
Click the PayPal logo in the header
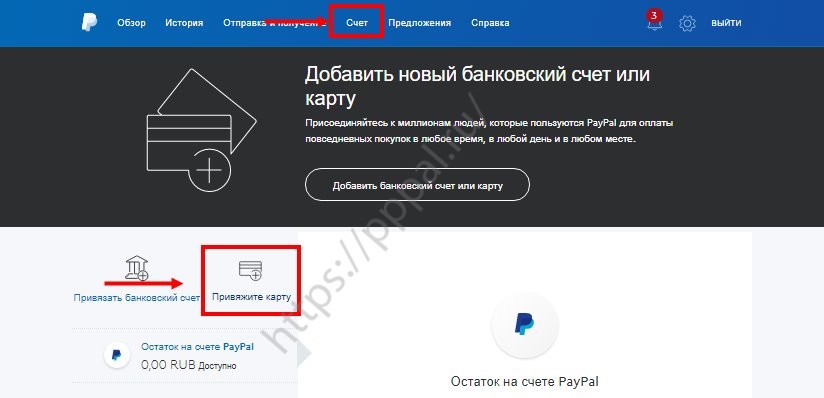click(89, 23)
